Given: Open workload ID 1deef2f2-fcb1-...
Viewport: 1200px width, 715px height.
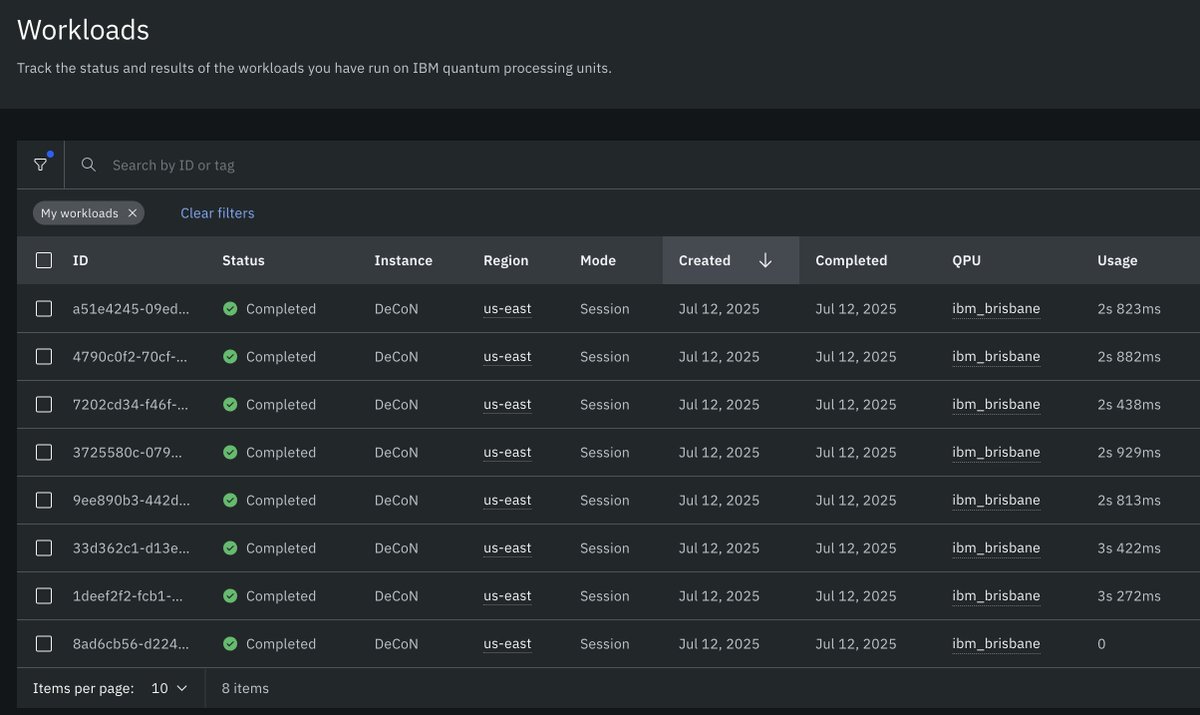Looking at the screenshot, I should [128, 597].
